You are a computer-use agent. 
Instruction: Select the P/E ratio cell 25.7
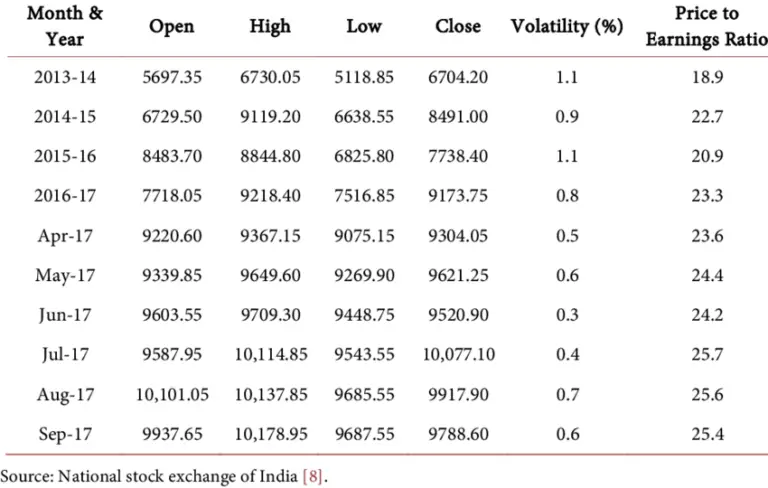(x=708, y=355)
